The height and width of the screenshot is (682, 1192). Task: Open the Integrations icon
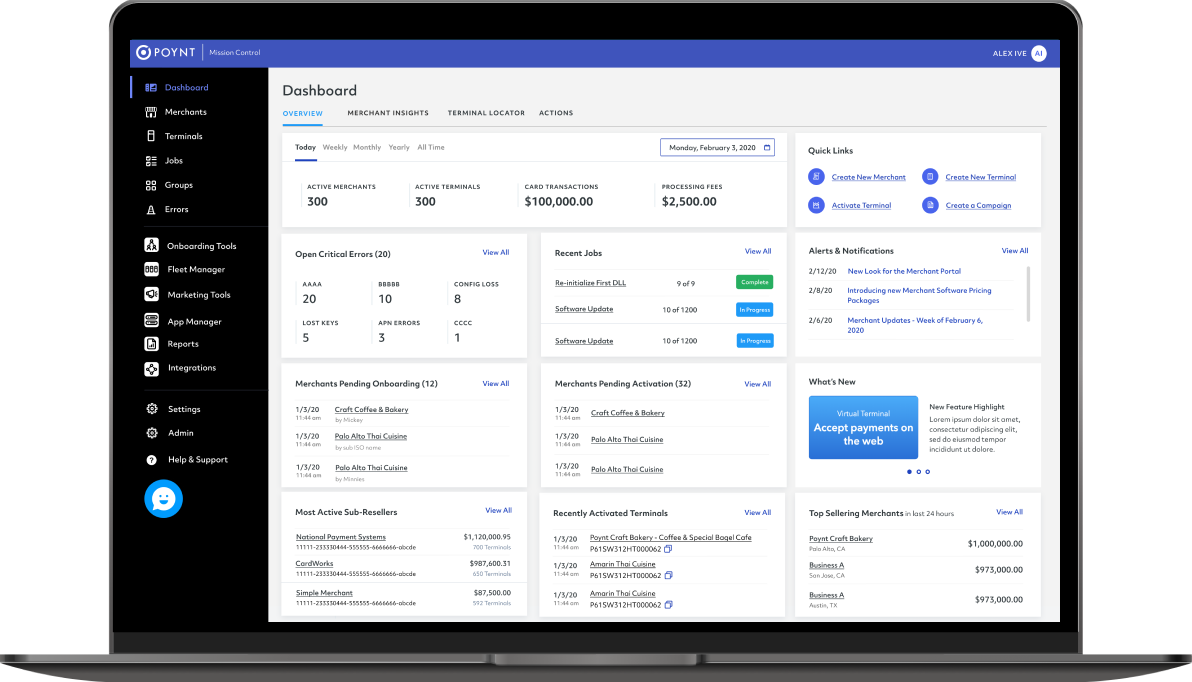click(x=151, y=369)
